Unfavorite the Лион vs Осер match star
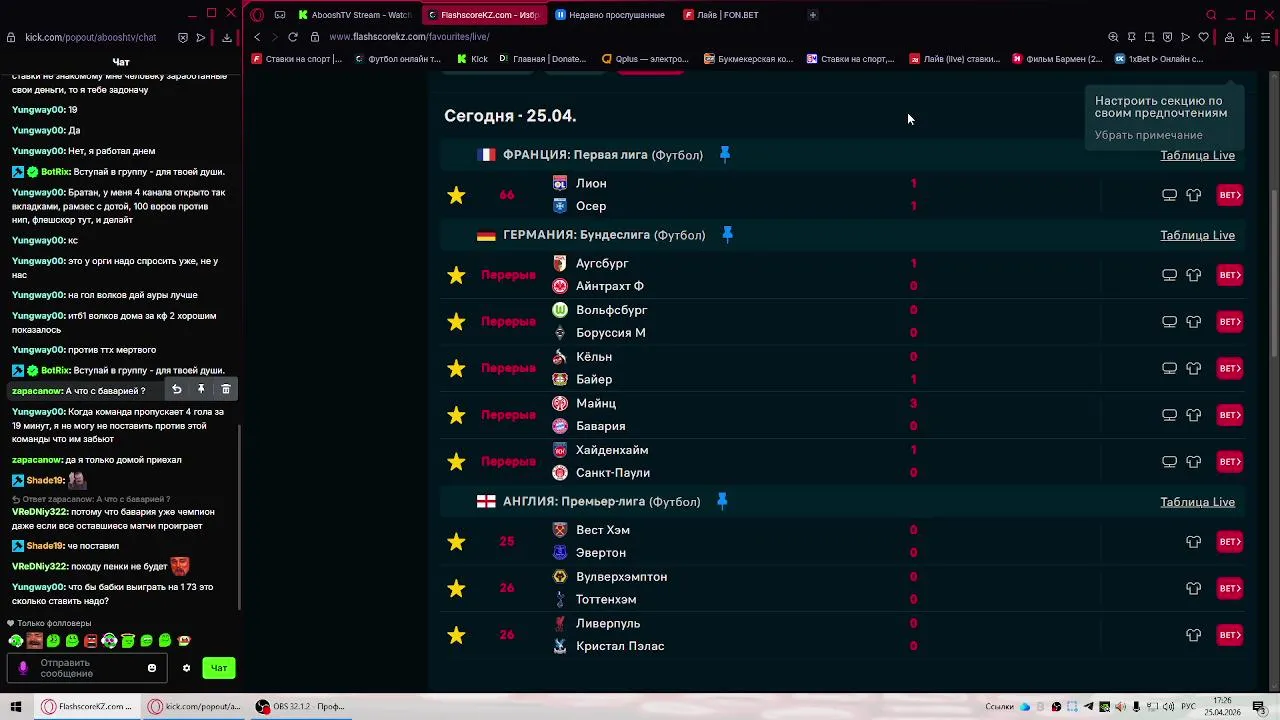 (456, 195)
